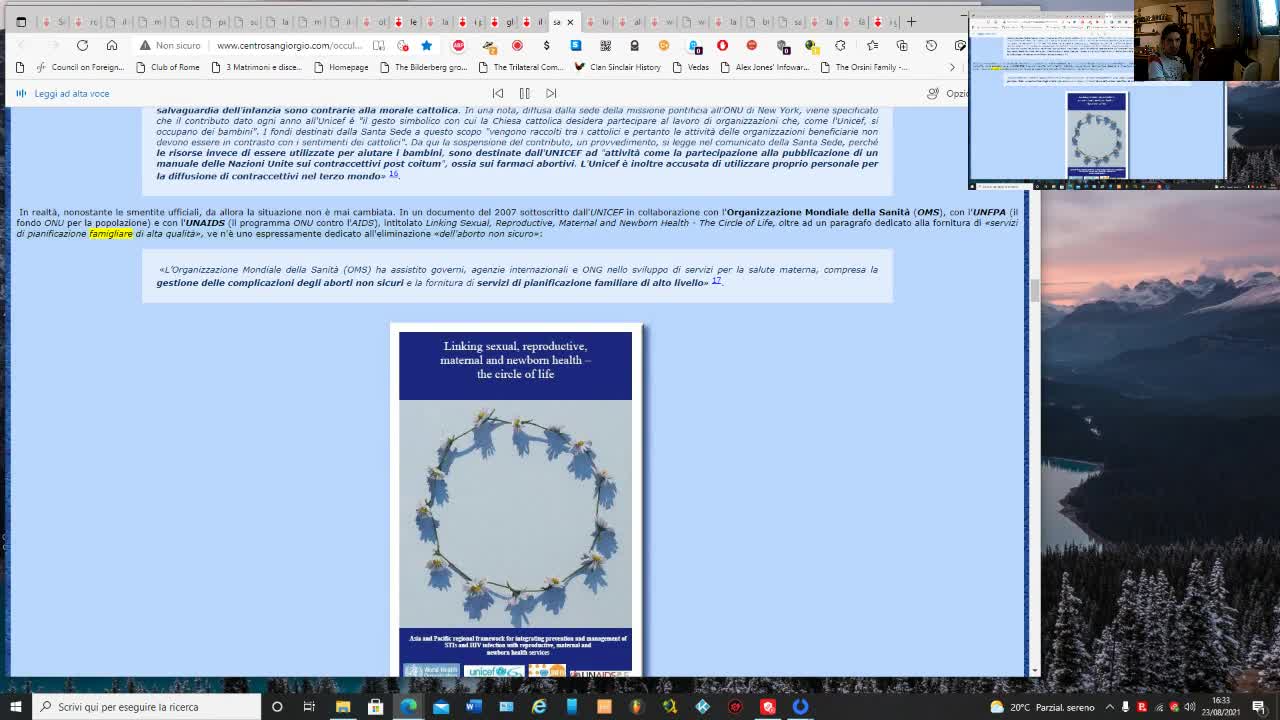Go to the browser home page
The width and height of the screenshot is (1280, 720).
click(112, 45)
